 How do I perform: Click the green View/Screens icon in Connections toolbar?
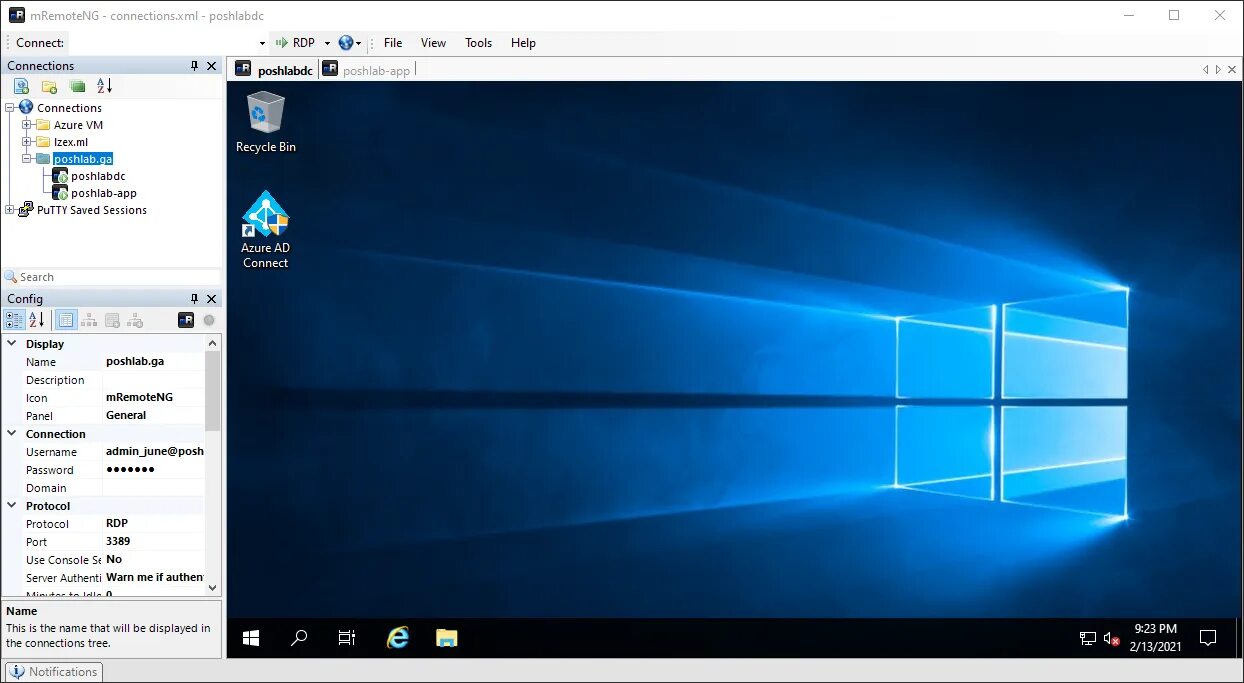point(77,86)
